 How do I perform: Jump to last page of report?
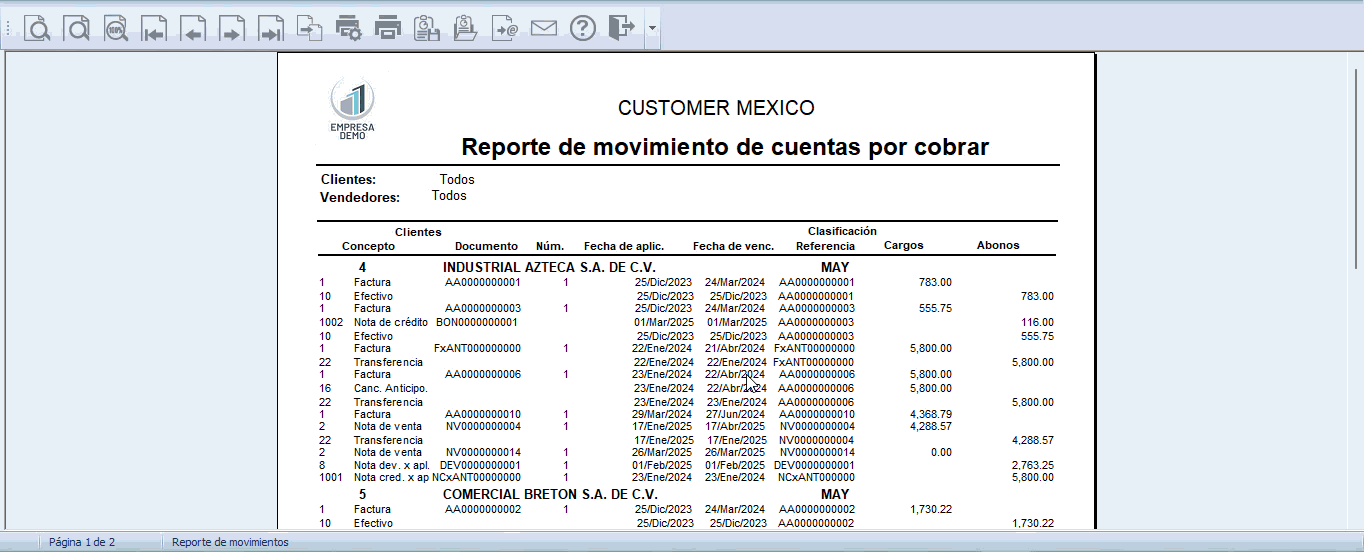(271, 28)
